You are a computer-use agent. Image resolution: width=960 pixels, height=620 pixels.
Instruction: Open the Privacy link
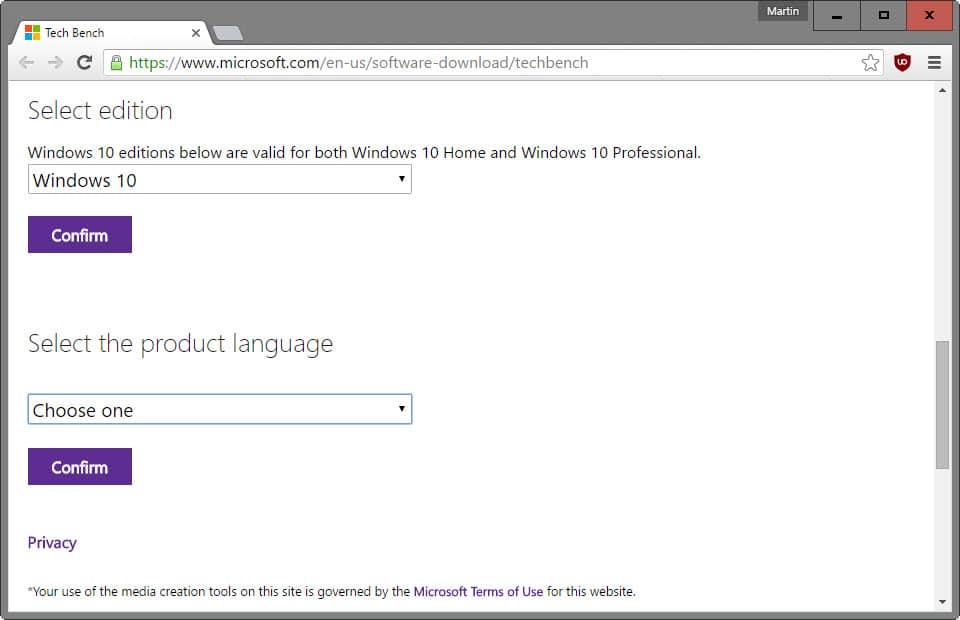point(52,542)
